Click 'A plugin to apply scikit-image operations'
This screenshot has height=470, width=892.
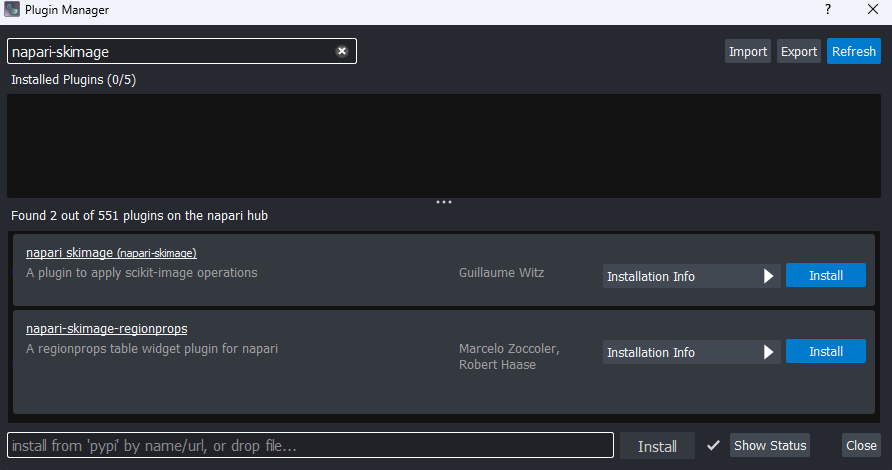142,273
